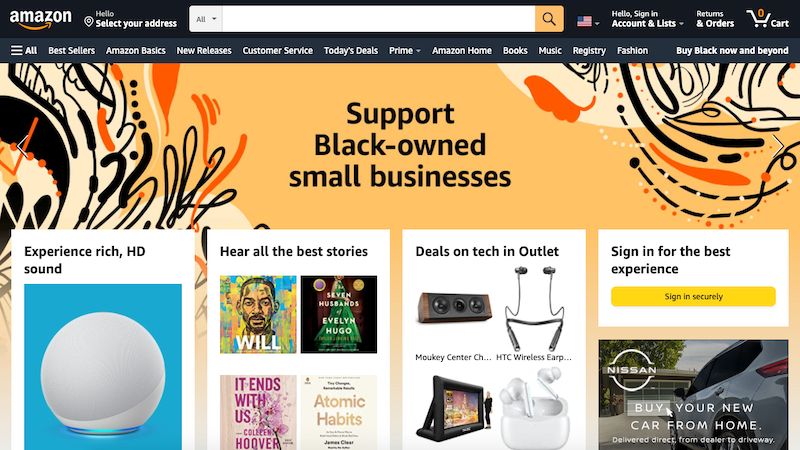Screen dimensions: 800x450
Task: Expand the All search category dropdown
Action: pos(206,19)
